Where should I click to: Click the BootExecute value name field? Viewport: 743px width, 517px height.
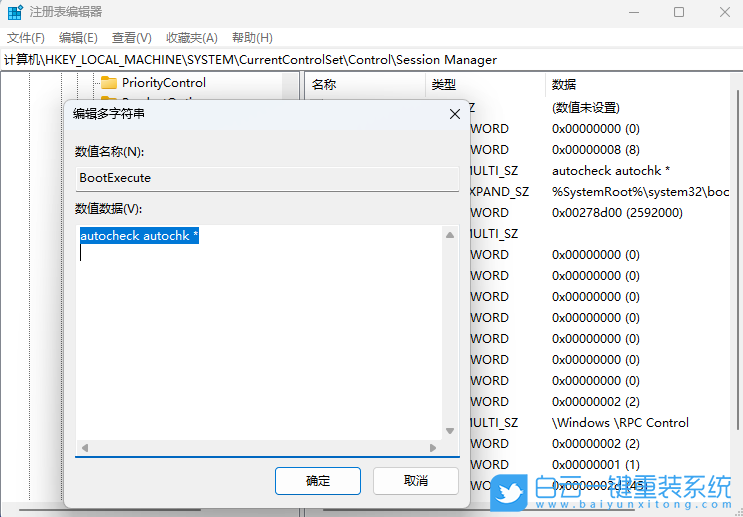click(x=267, y=178)
